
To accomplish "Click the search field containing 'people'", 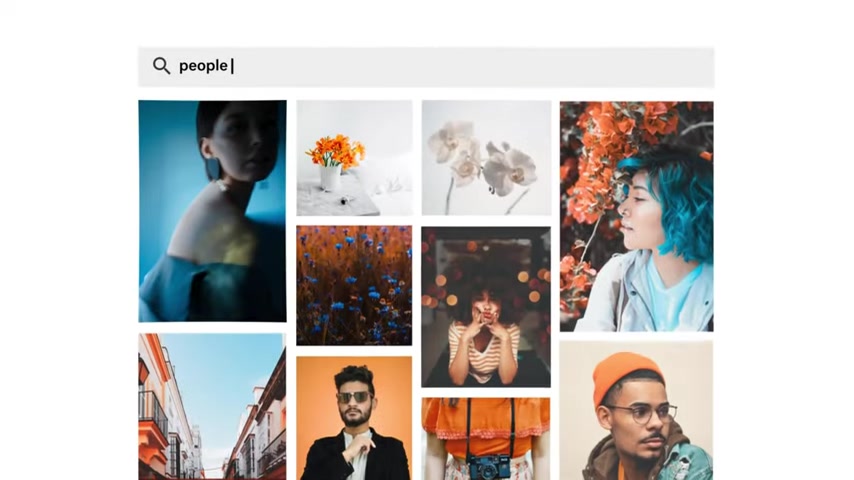I will point(426,66).
